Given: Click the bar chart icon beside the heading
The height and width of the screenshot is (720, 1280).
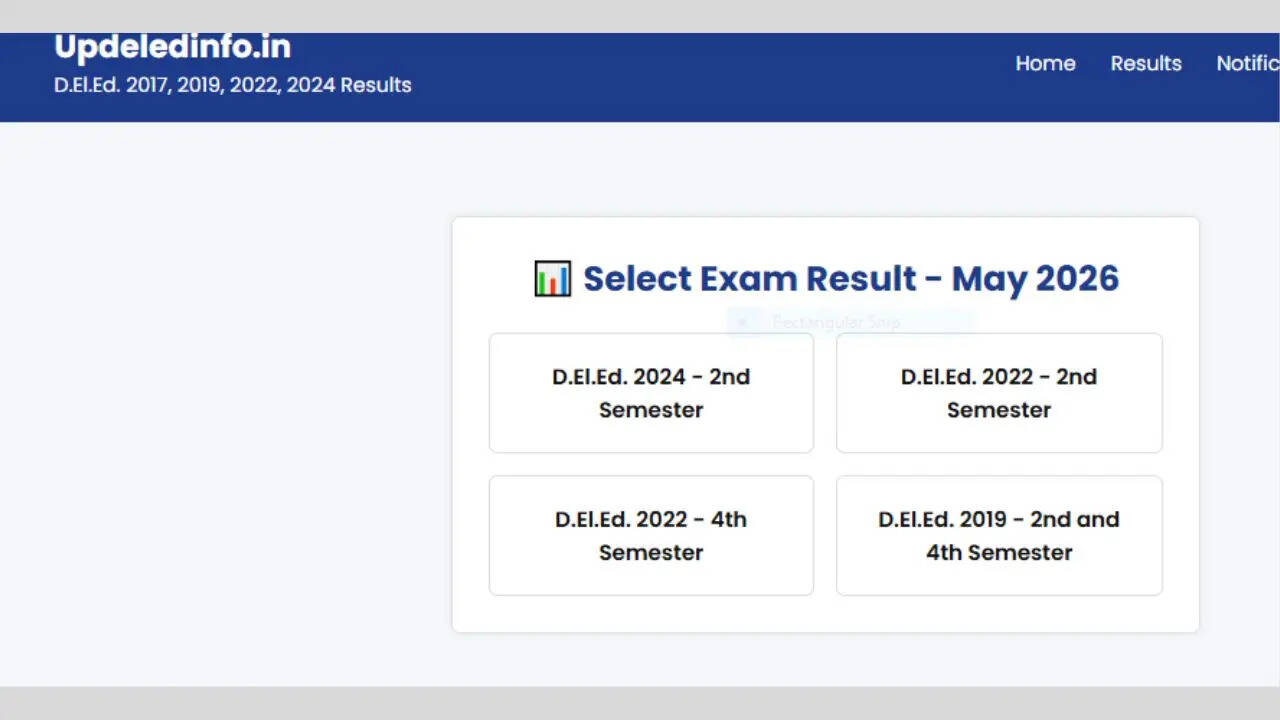Looking at the screenshot, I should [x=552, y=279].
